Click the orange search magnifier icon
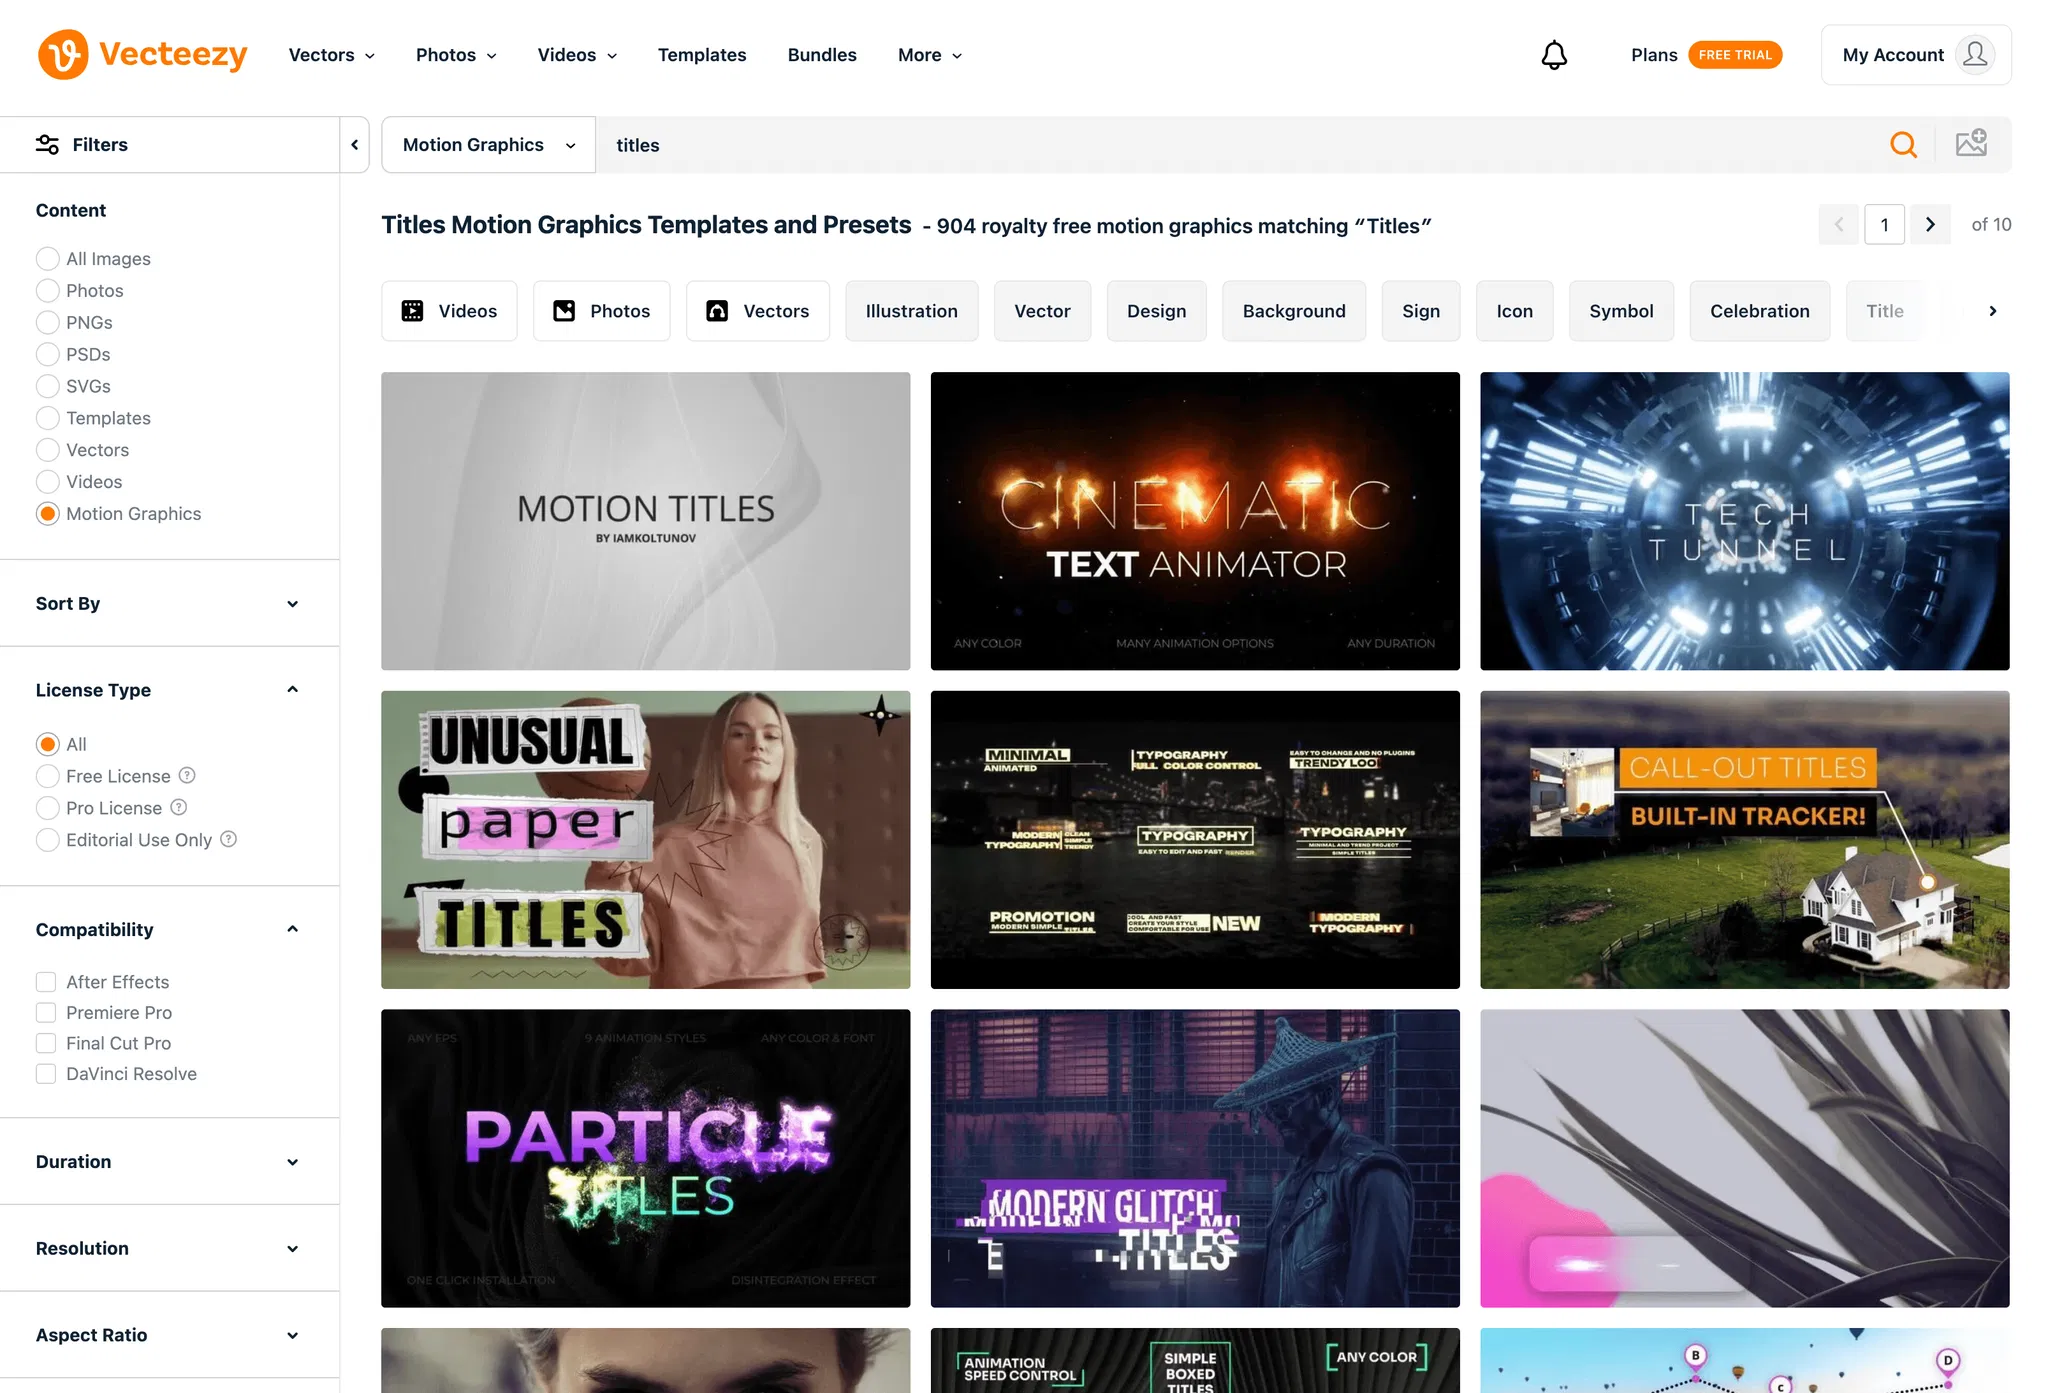The image size is (2048, 1393). (1903, 145)
